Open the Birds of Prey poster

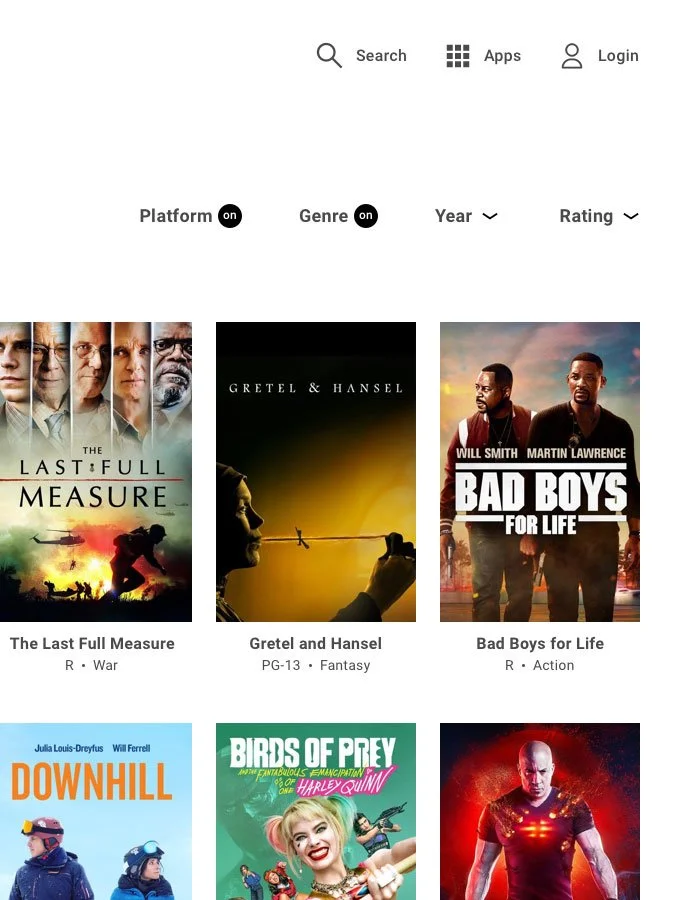click(316, 812)
